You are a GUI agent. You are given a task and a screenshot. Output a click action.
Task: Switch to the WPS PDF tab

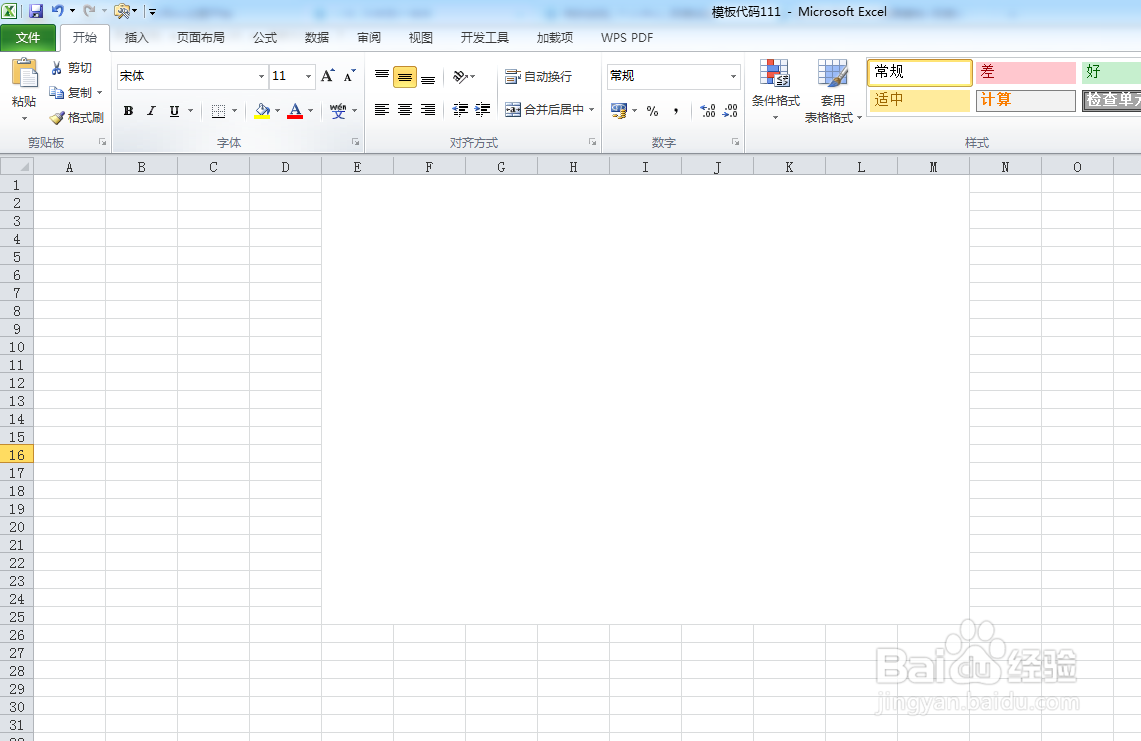coord(627,38)
